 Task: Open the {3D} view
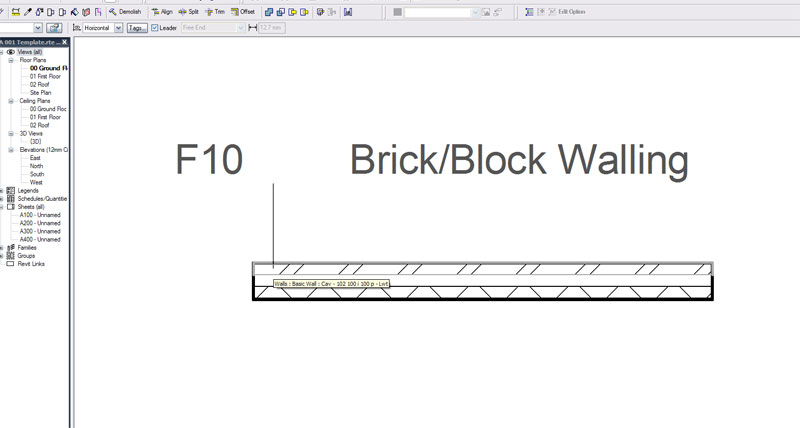click(x=35, y=142)
